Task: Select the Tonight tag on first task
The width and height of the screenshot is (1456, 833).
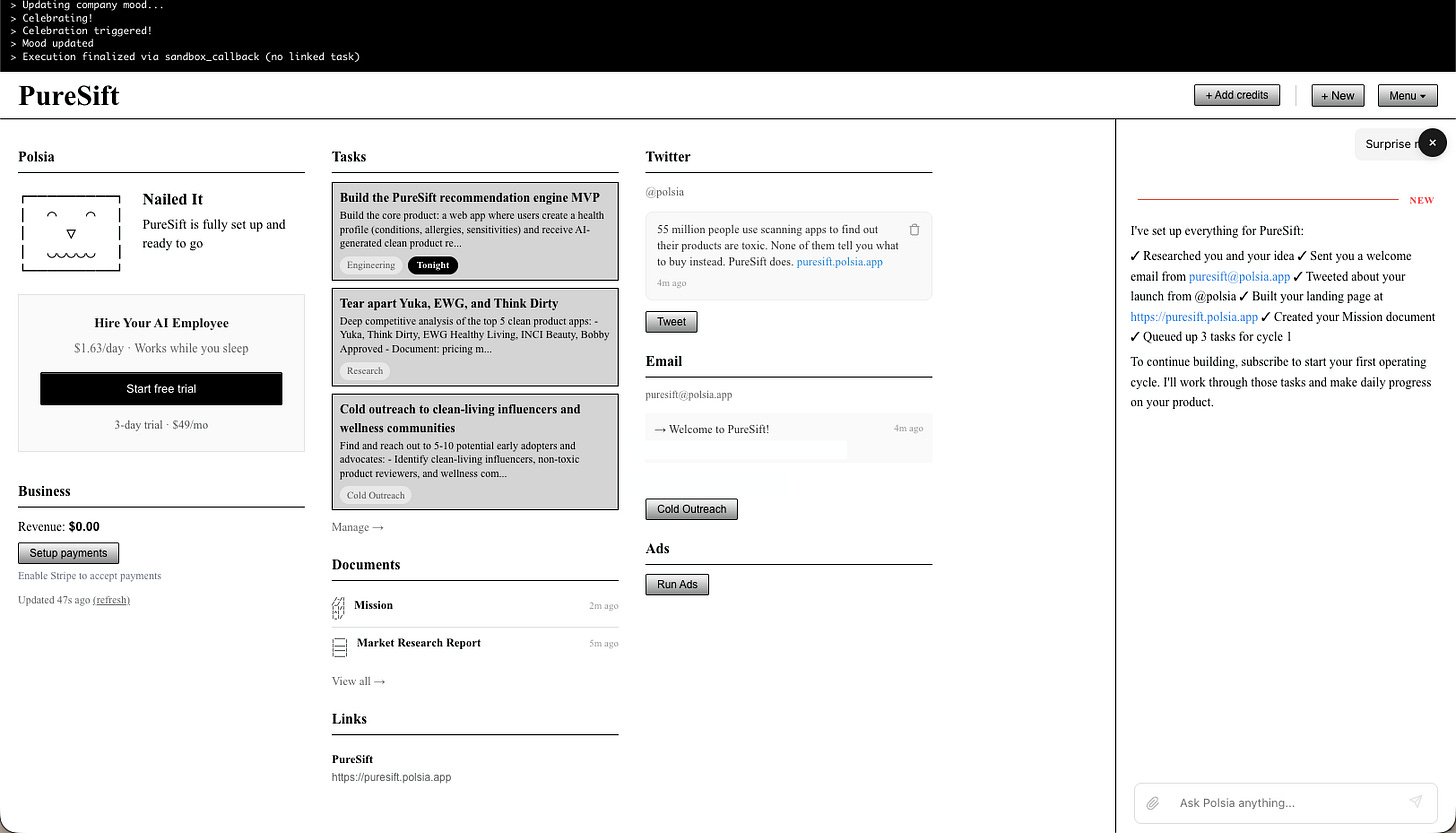Action: pyautogui.click(x=433, y=265)
